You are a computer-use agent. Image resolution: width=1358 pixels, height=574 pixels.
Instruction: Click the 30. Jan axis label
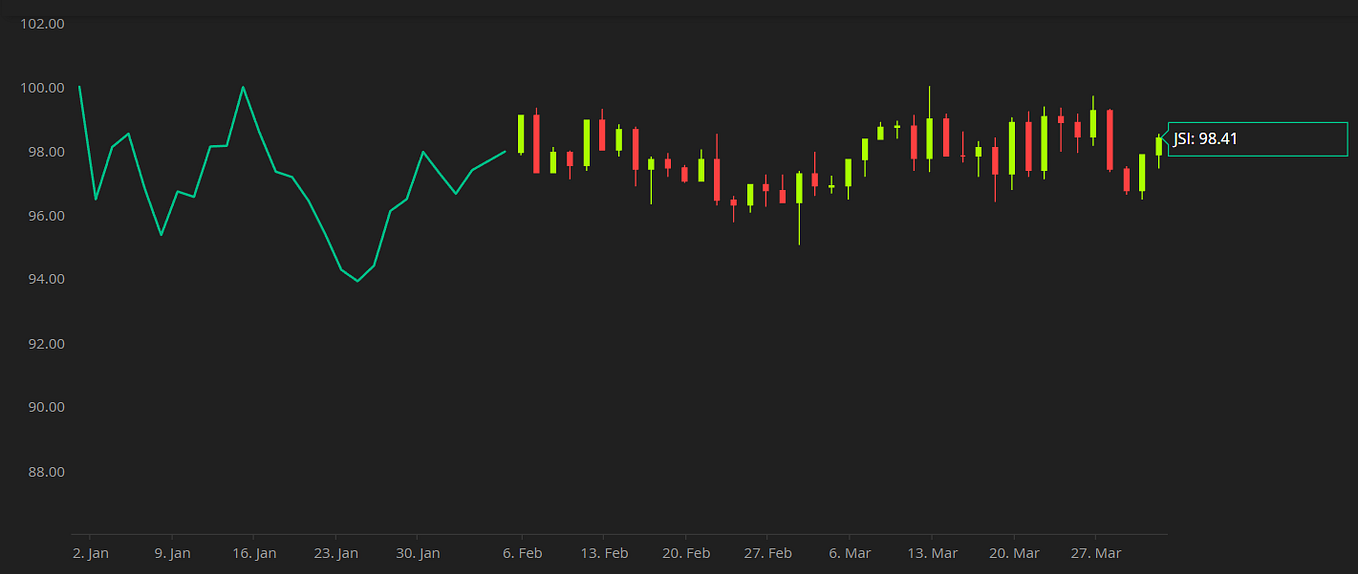pyautogui.click(x=418, y=553)
